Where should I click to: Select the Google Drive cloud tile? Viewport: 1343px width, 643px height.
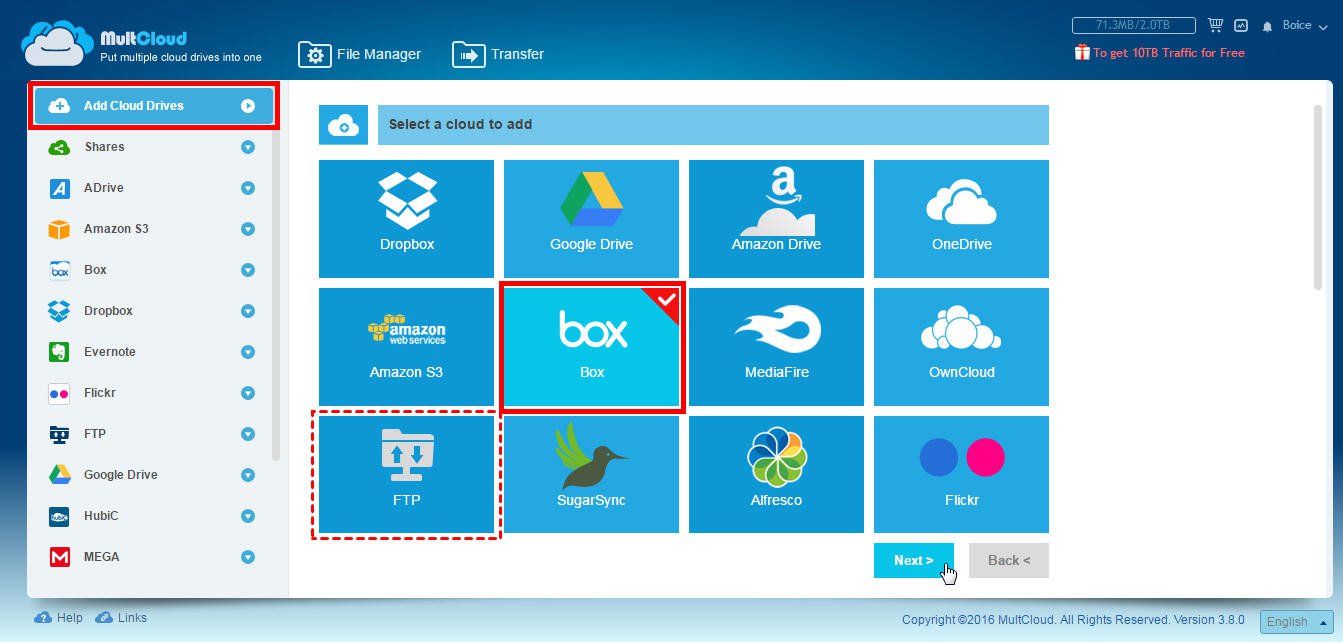591,219
